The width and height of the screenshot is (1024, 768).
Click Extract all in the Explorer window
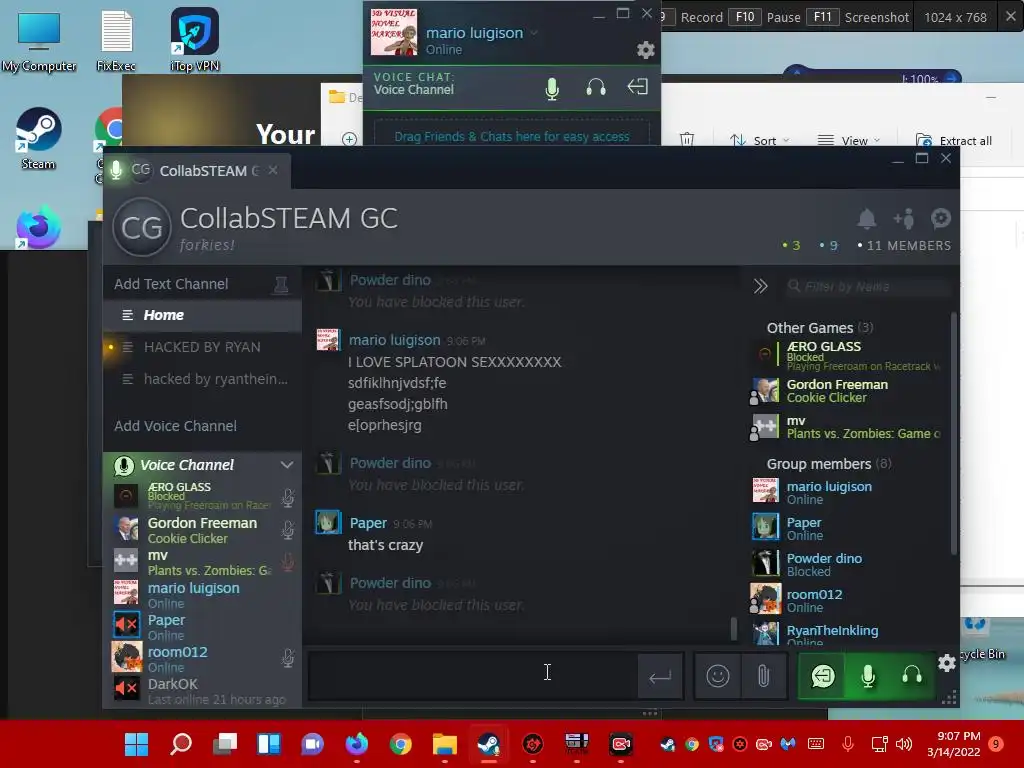pyautogui.click(x=953, y=140)
